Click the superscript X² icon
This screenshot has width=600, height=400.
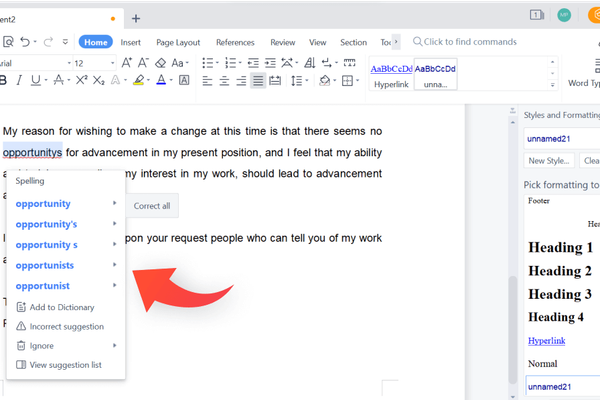82,80
